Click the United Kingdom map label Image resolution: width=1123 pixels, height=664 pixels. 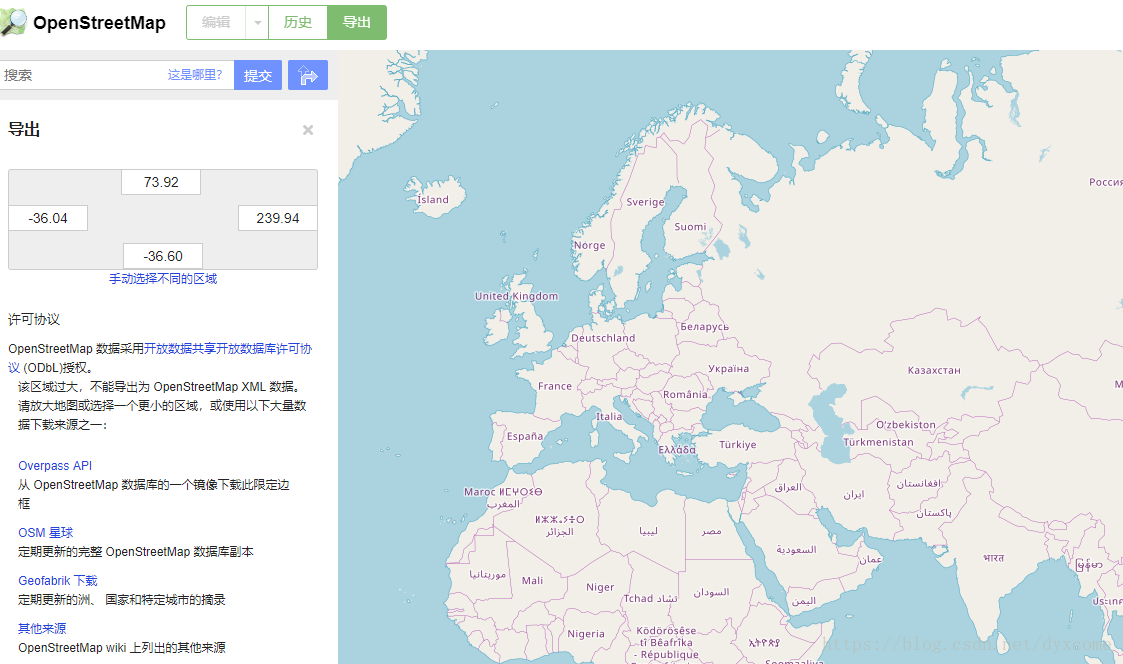coord(516,296)
